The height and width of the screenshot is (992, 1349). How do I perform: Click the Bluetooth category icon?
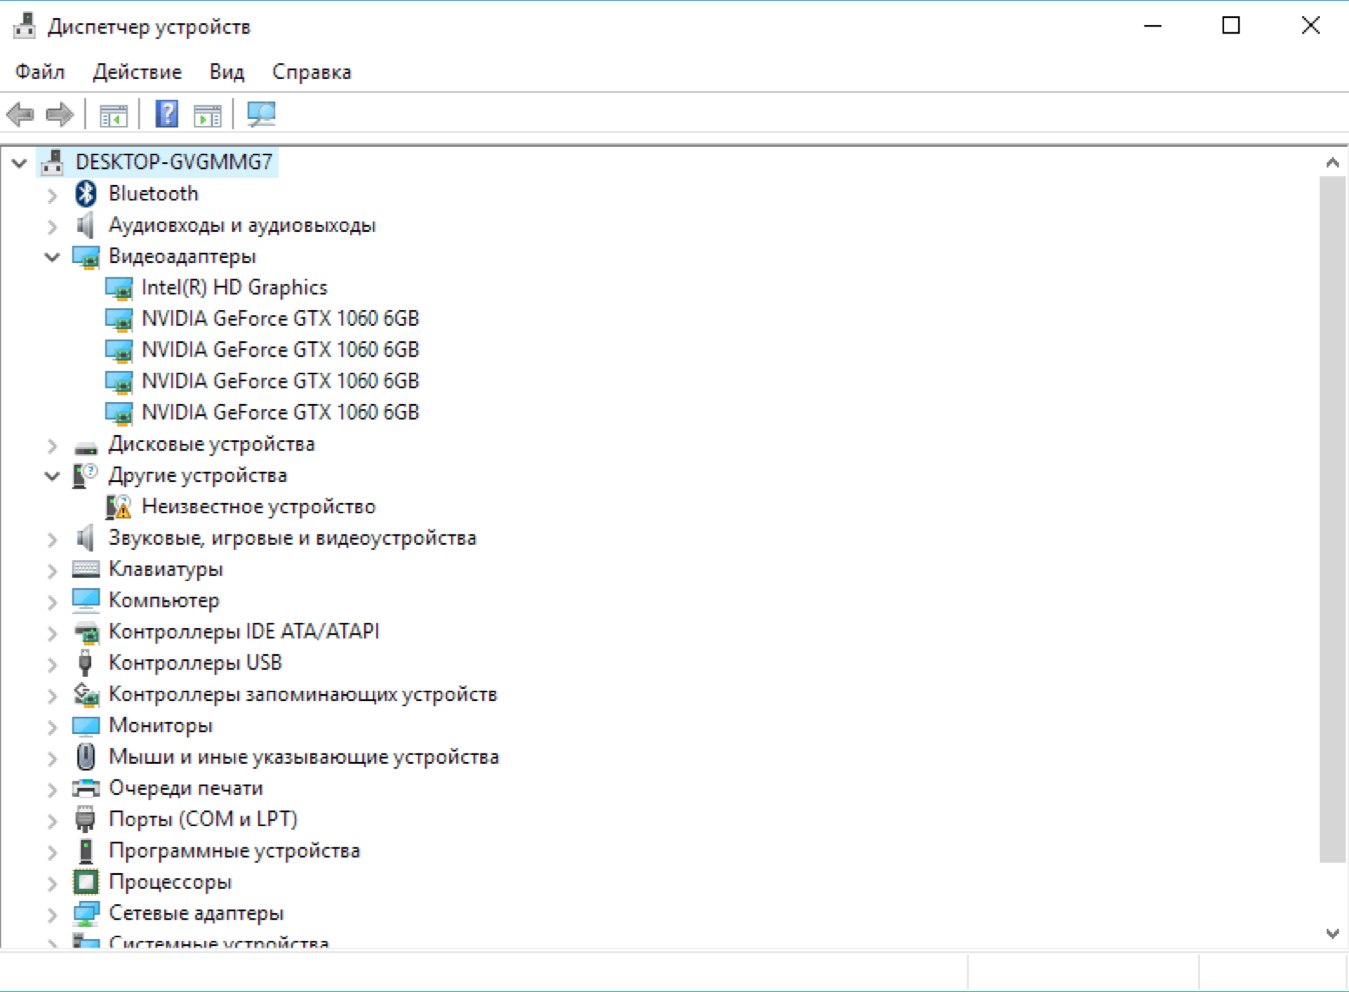coord(86,194)
